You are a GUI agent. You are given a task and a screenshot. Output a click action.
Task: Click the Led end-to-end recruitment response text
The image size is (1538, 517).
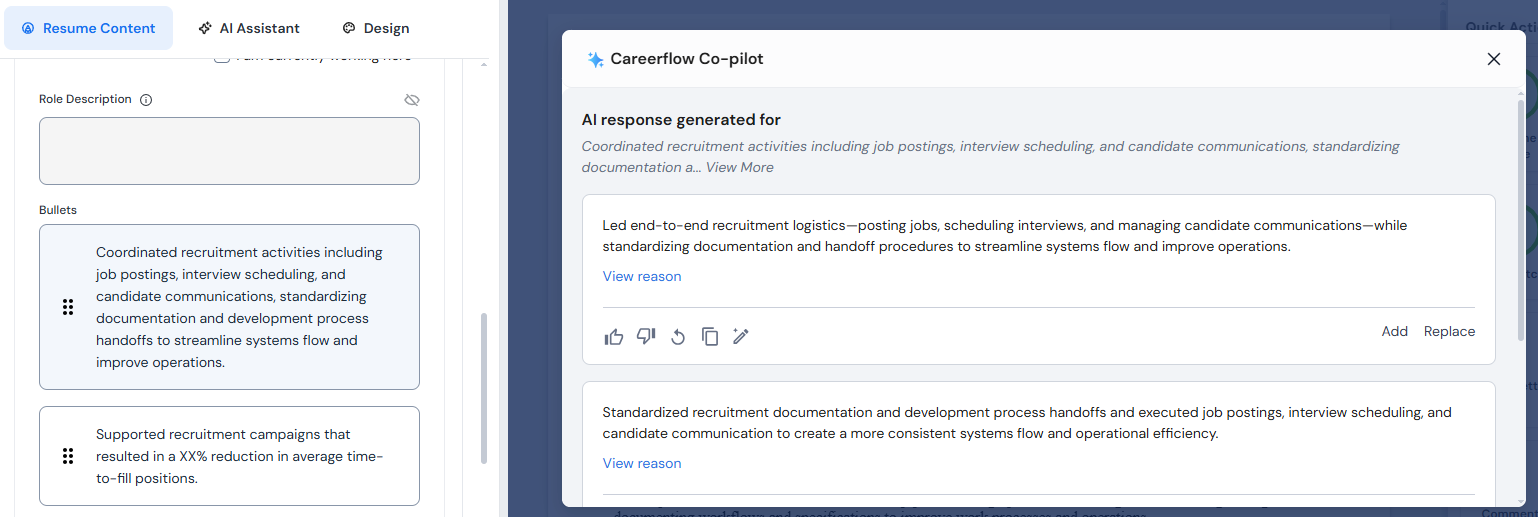click(1005, 236)
